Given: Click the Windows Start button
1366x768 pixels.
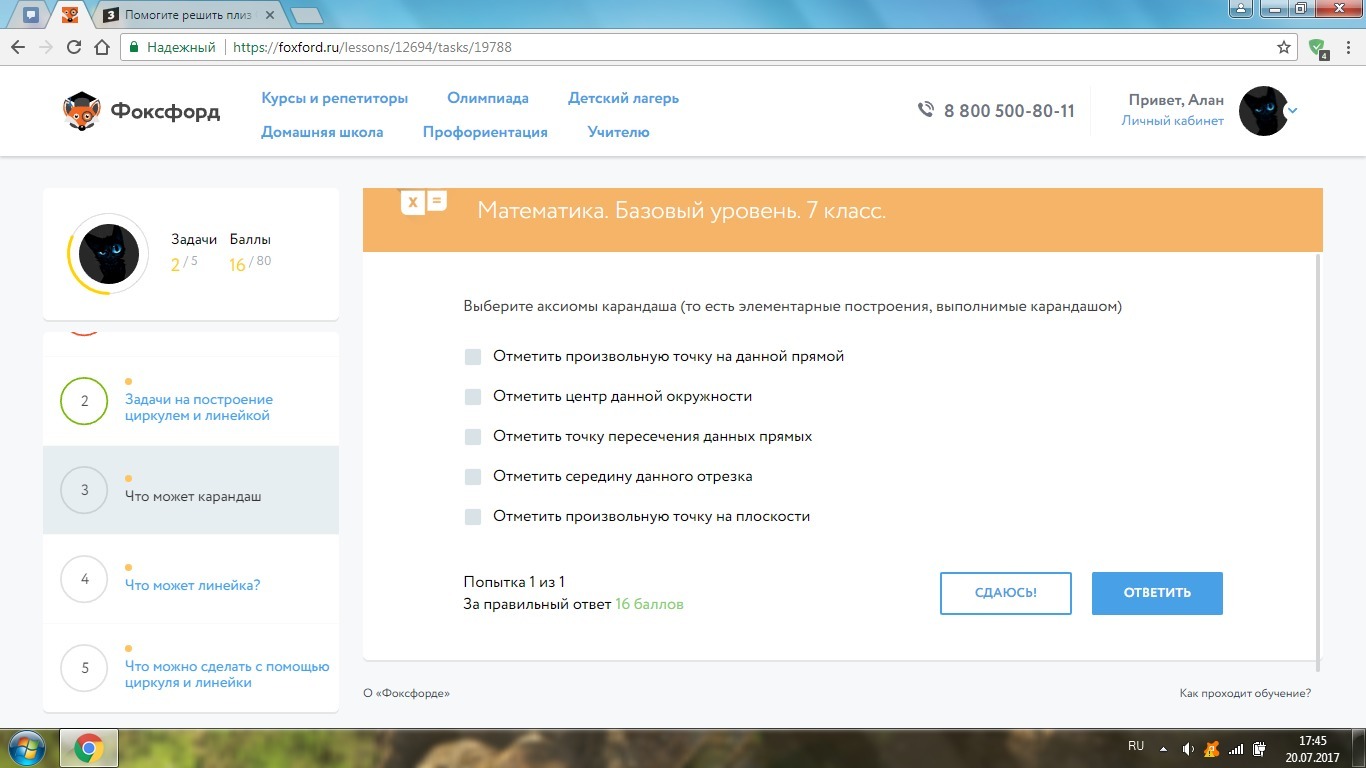Looking at the screenshot, I should (x=26, y=748).
